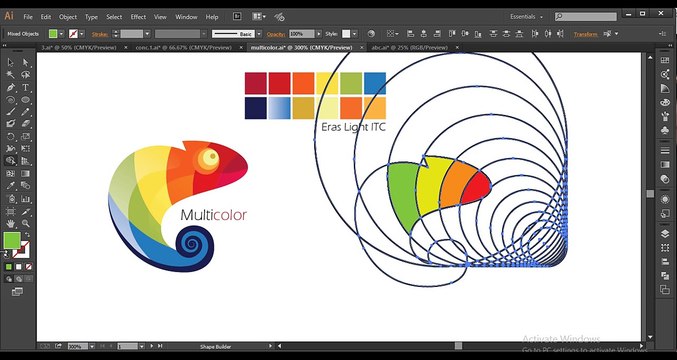The width and height of the screenshot is (677, 360).
Task: Select the Ellipse shape tool
Action: [25, 100]
